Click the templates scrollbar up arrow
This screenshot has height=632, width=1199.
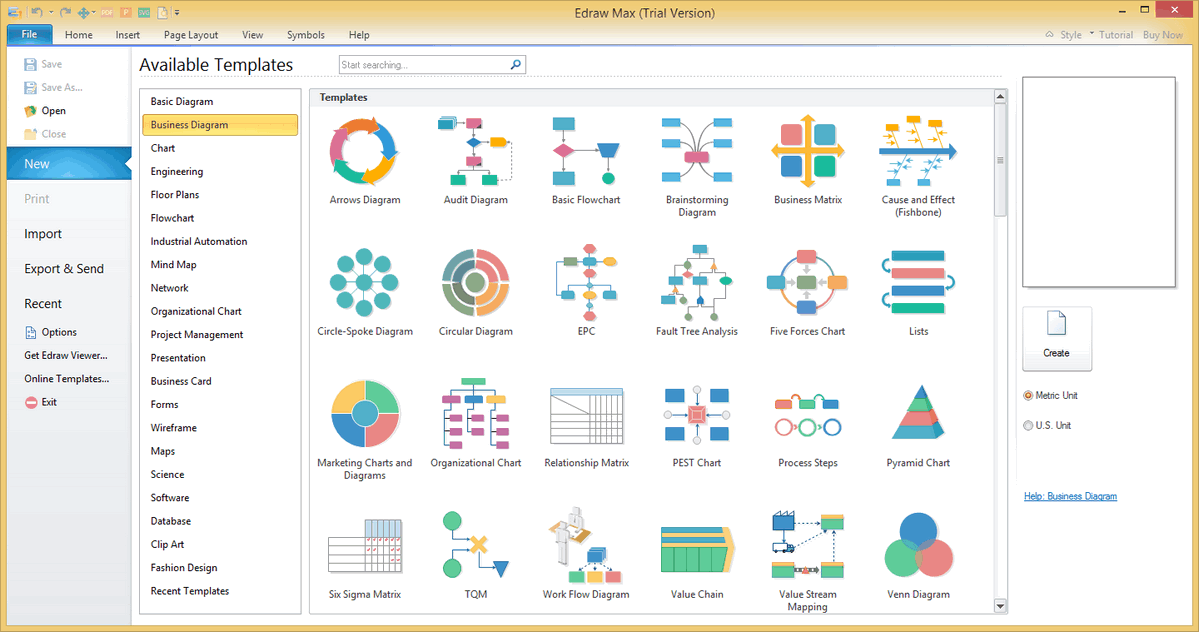(1000, 97)
